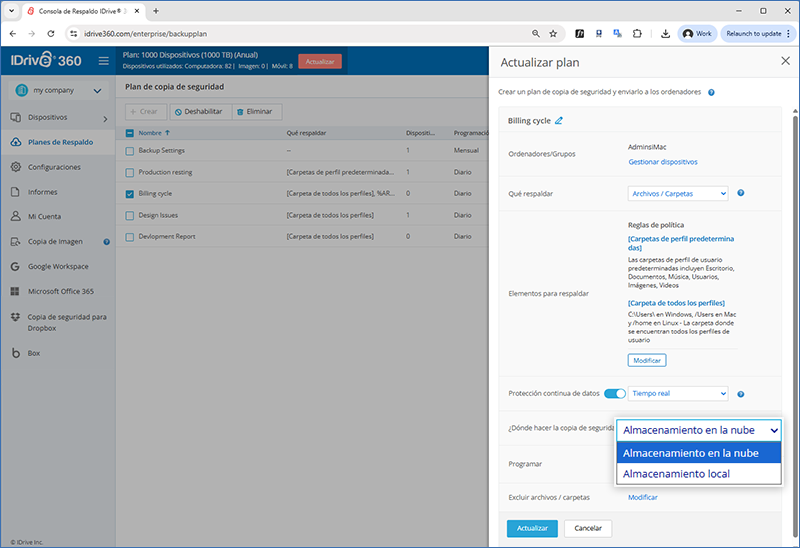Click the browser downloads icon
Viewport: 800px width, 548px height.
pyautogui.click(x=666, y=33)
